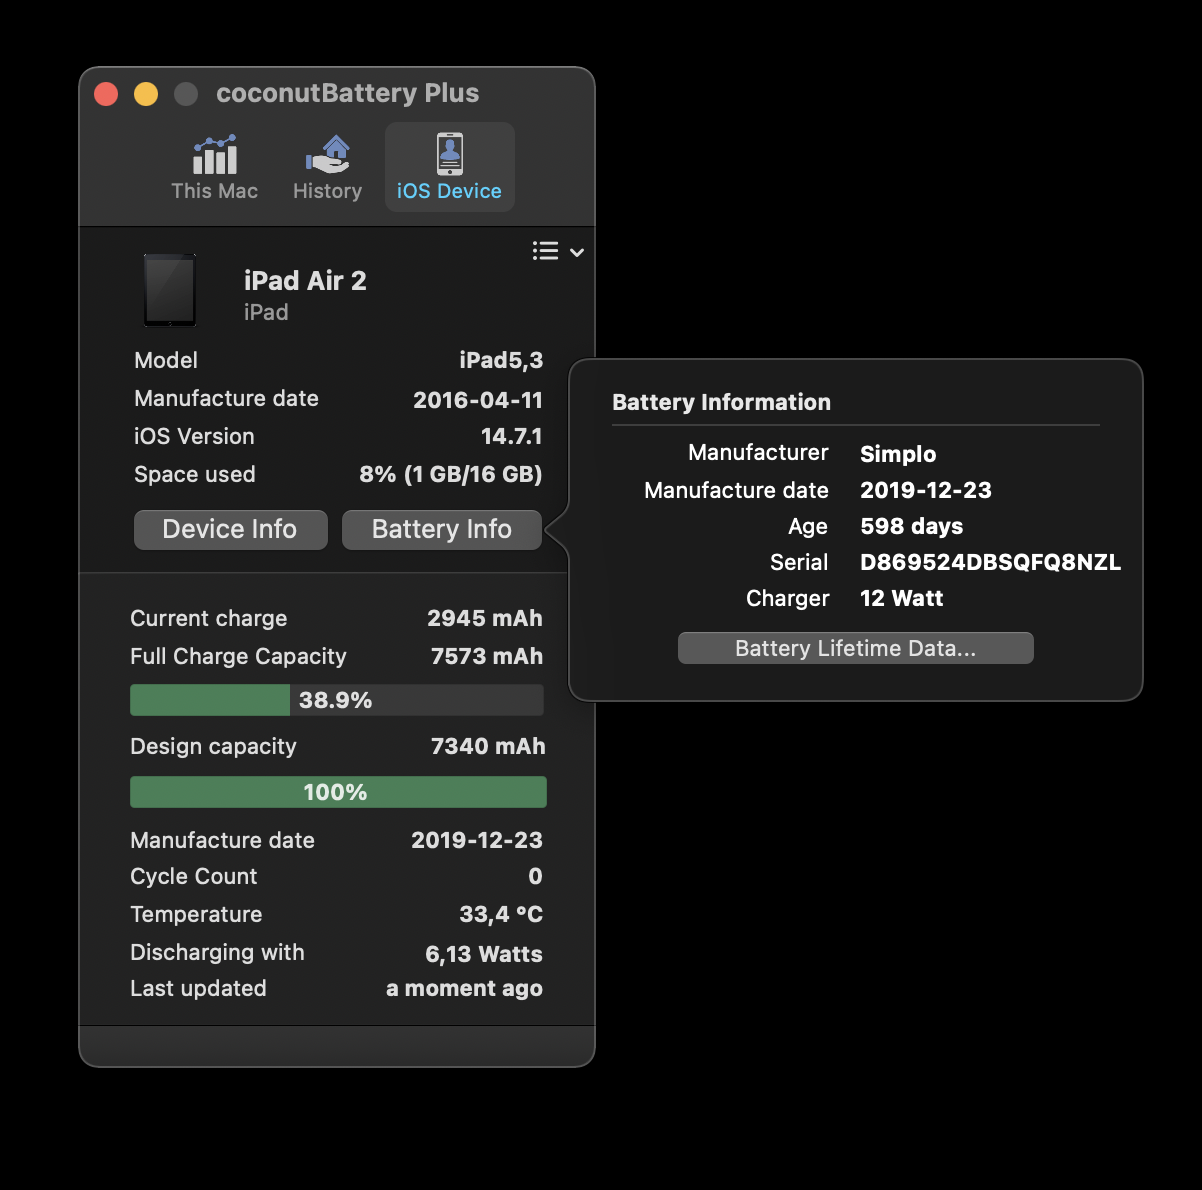Open the History tab
The height and width of the screenshot is (1190, 1202).
(327, 168)
